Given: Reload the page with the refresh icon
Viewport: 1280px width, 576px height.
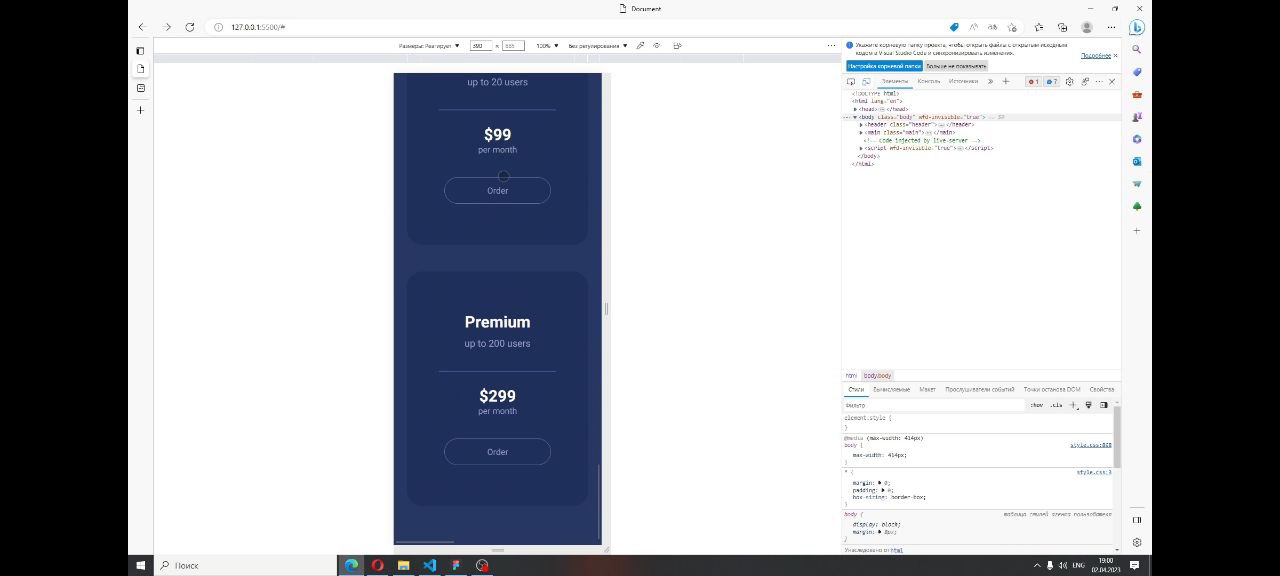Looking at the screenshot, I should tap(190, 27).
